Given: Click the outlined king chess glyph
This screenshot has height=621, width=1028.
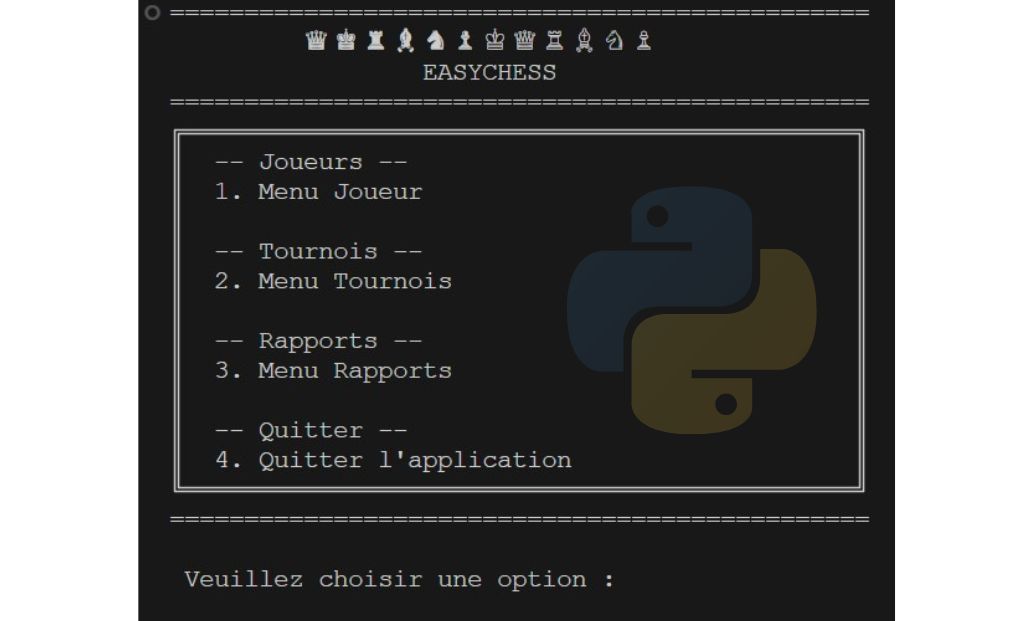Looking at the screenshot, I should tap(495, 41).
